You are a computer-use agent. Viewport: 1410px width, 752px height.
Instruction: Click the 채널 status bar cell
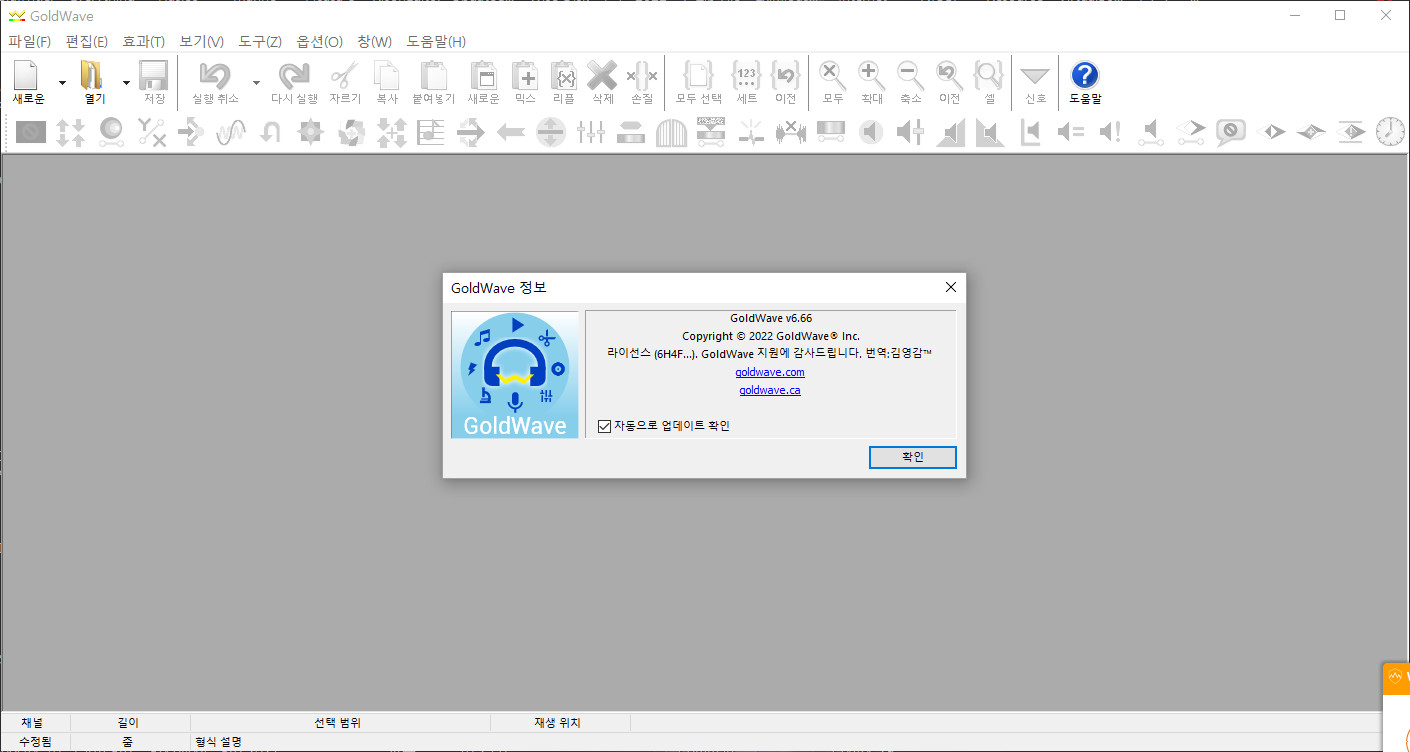[32, 722]
